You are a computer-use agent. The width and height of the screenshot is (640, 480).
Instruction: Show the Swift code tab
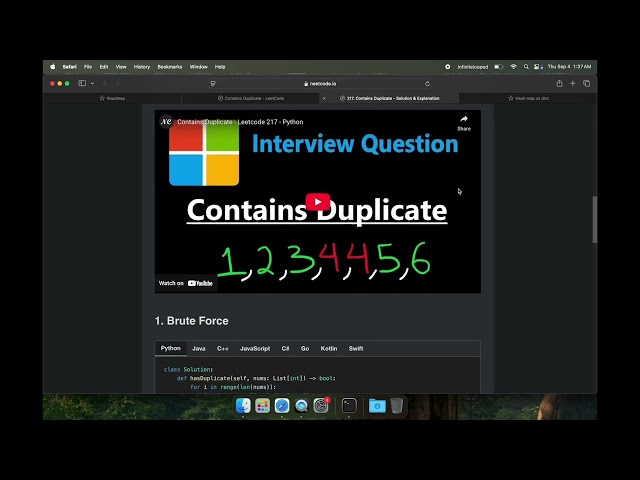(356, 349)
